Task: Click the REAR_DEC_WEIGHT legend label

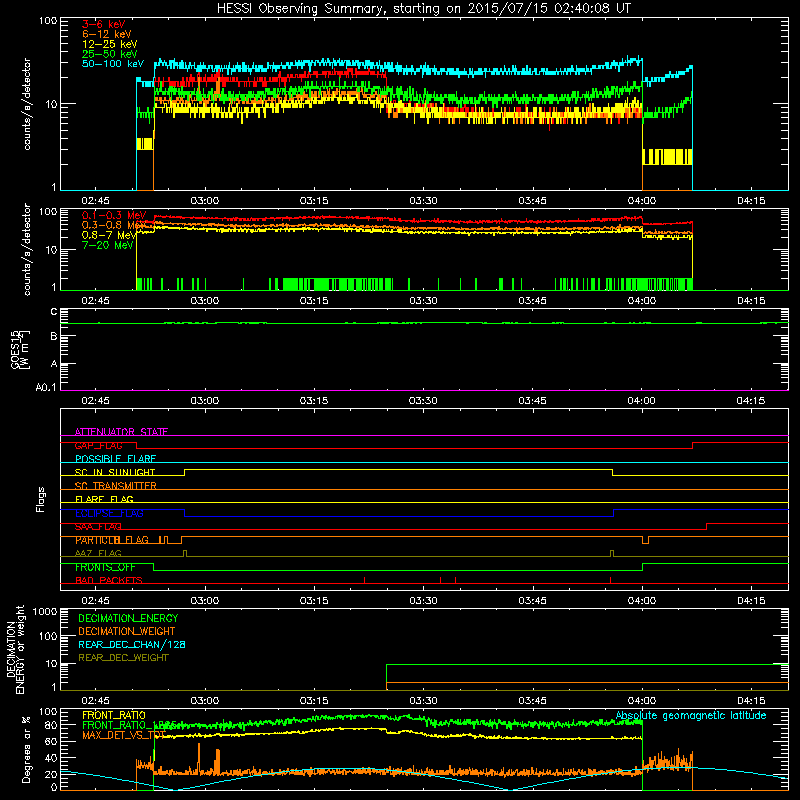Action: (x=123, y=658)
